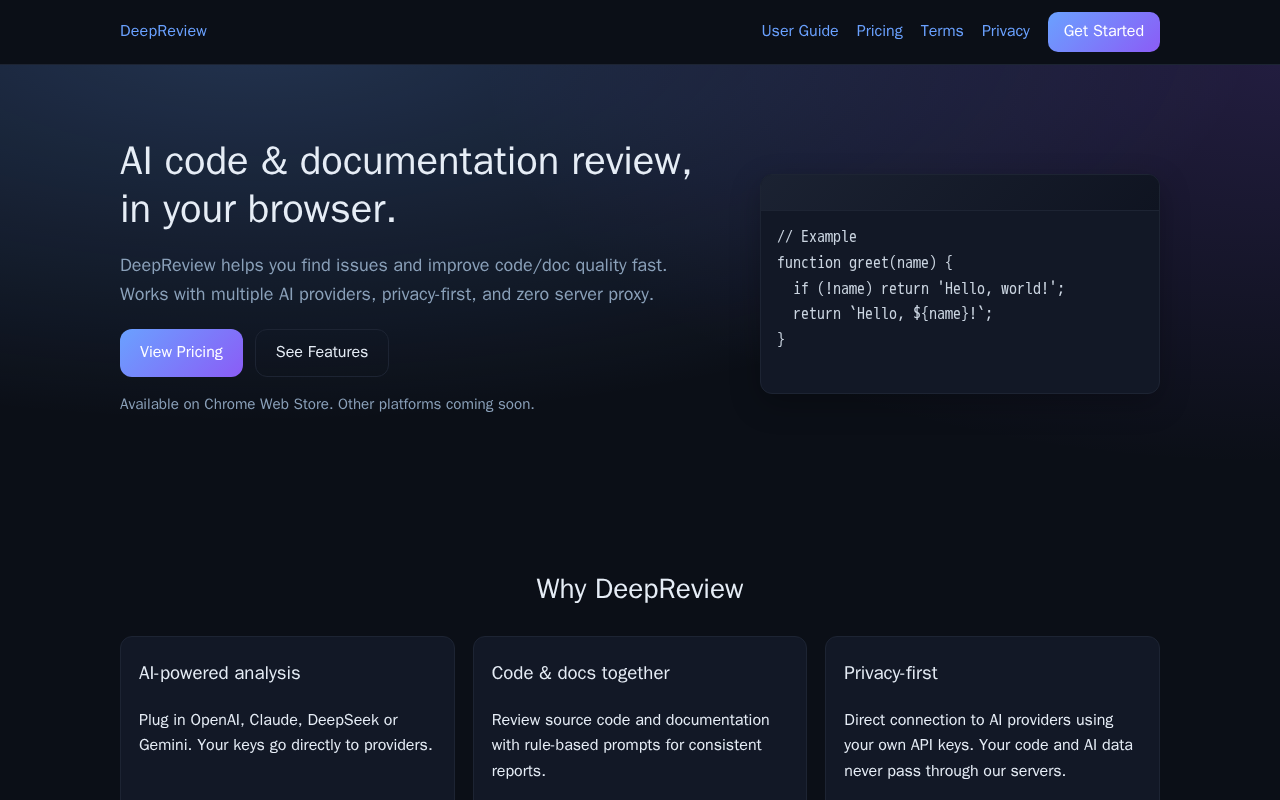Click the return `Hello, ${name}!` code line
Image resolution: width=1280 pixels, height=800 pixels.
(x=893, y=314)
